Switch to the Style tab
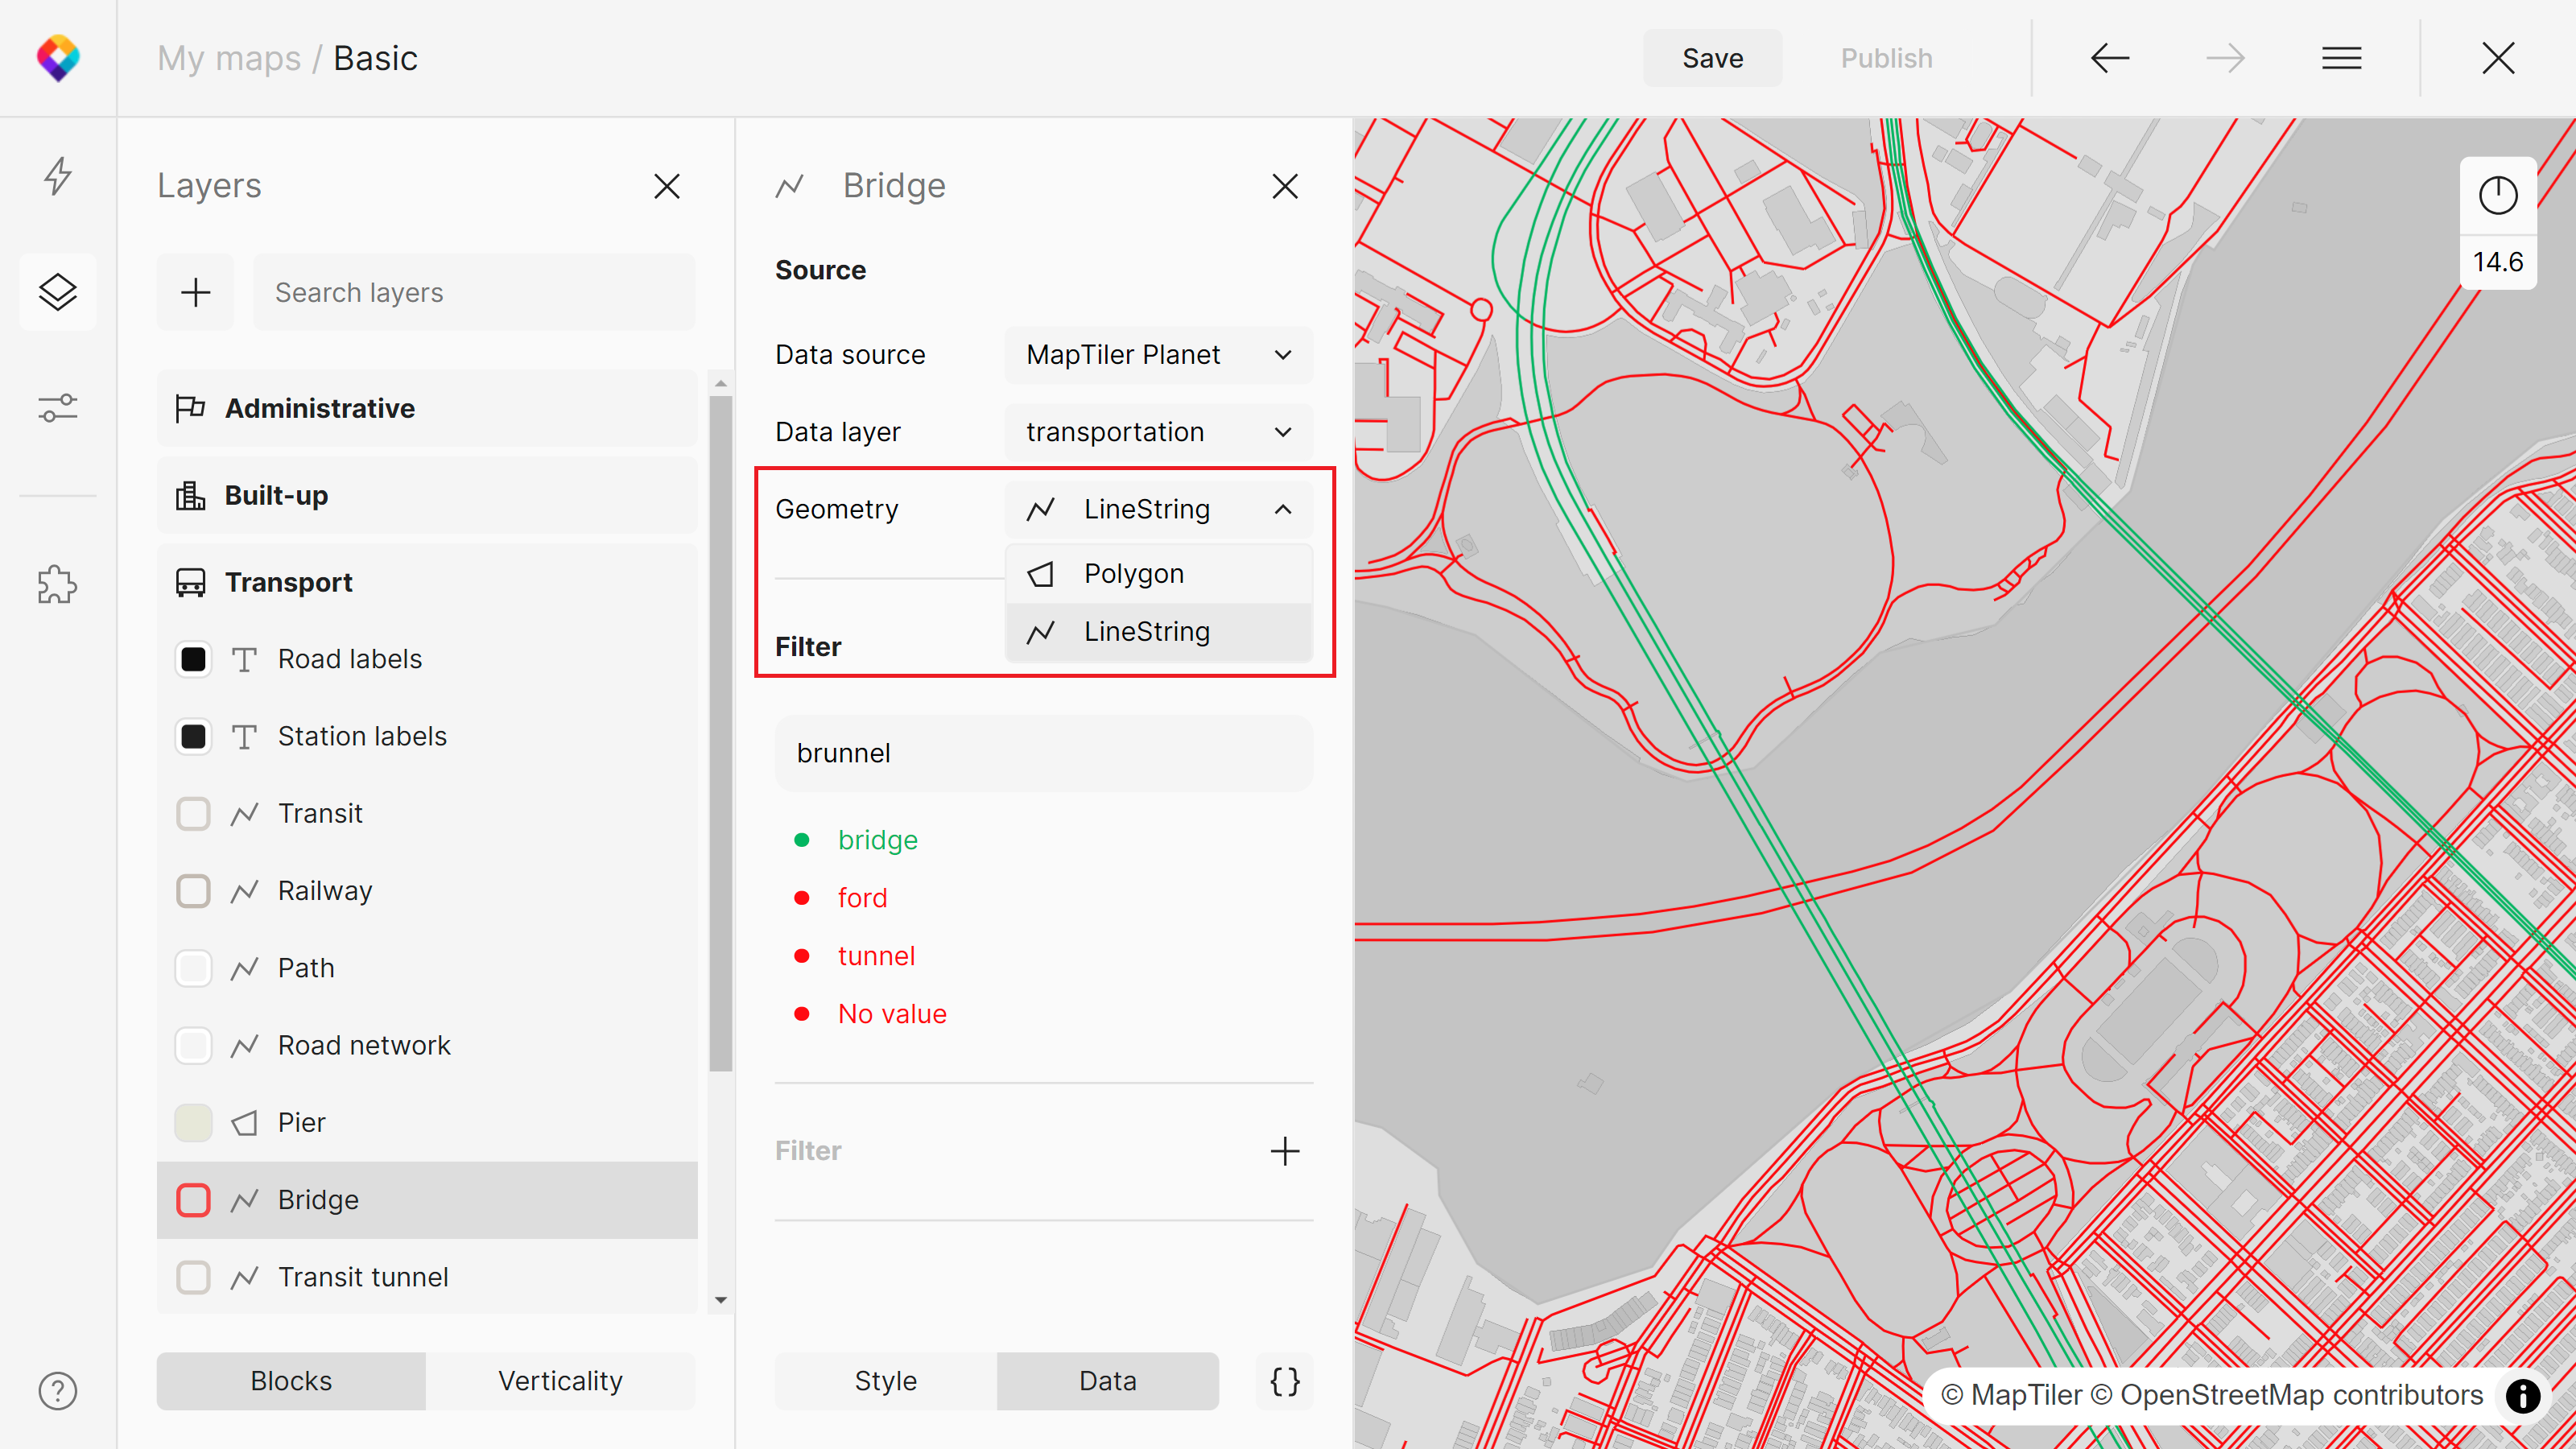This screenshot has height=1449, width=2576. click(x=885, y=1381)
